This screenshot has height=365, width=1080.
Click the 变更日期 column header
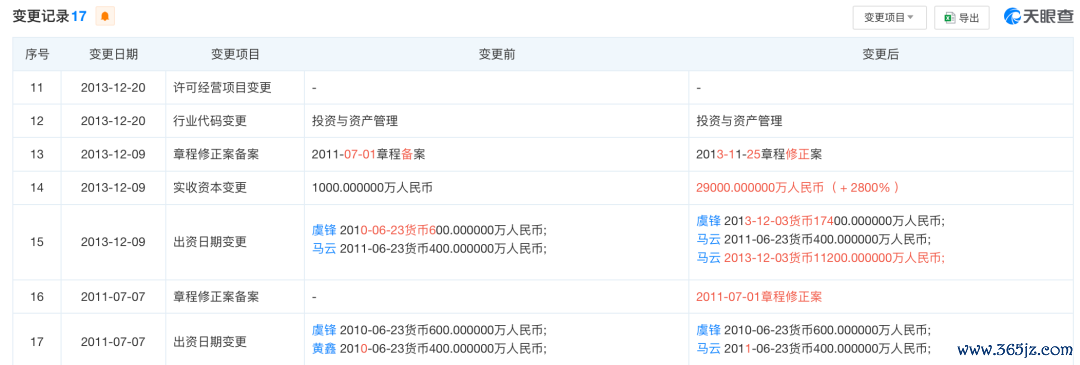114,54
